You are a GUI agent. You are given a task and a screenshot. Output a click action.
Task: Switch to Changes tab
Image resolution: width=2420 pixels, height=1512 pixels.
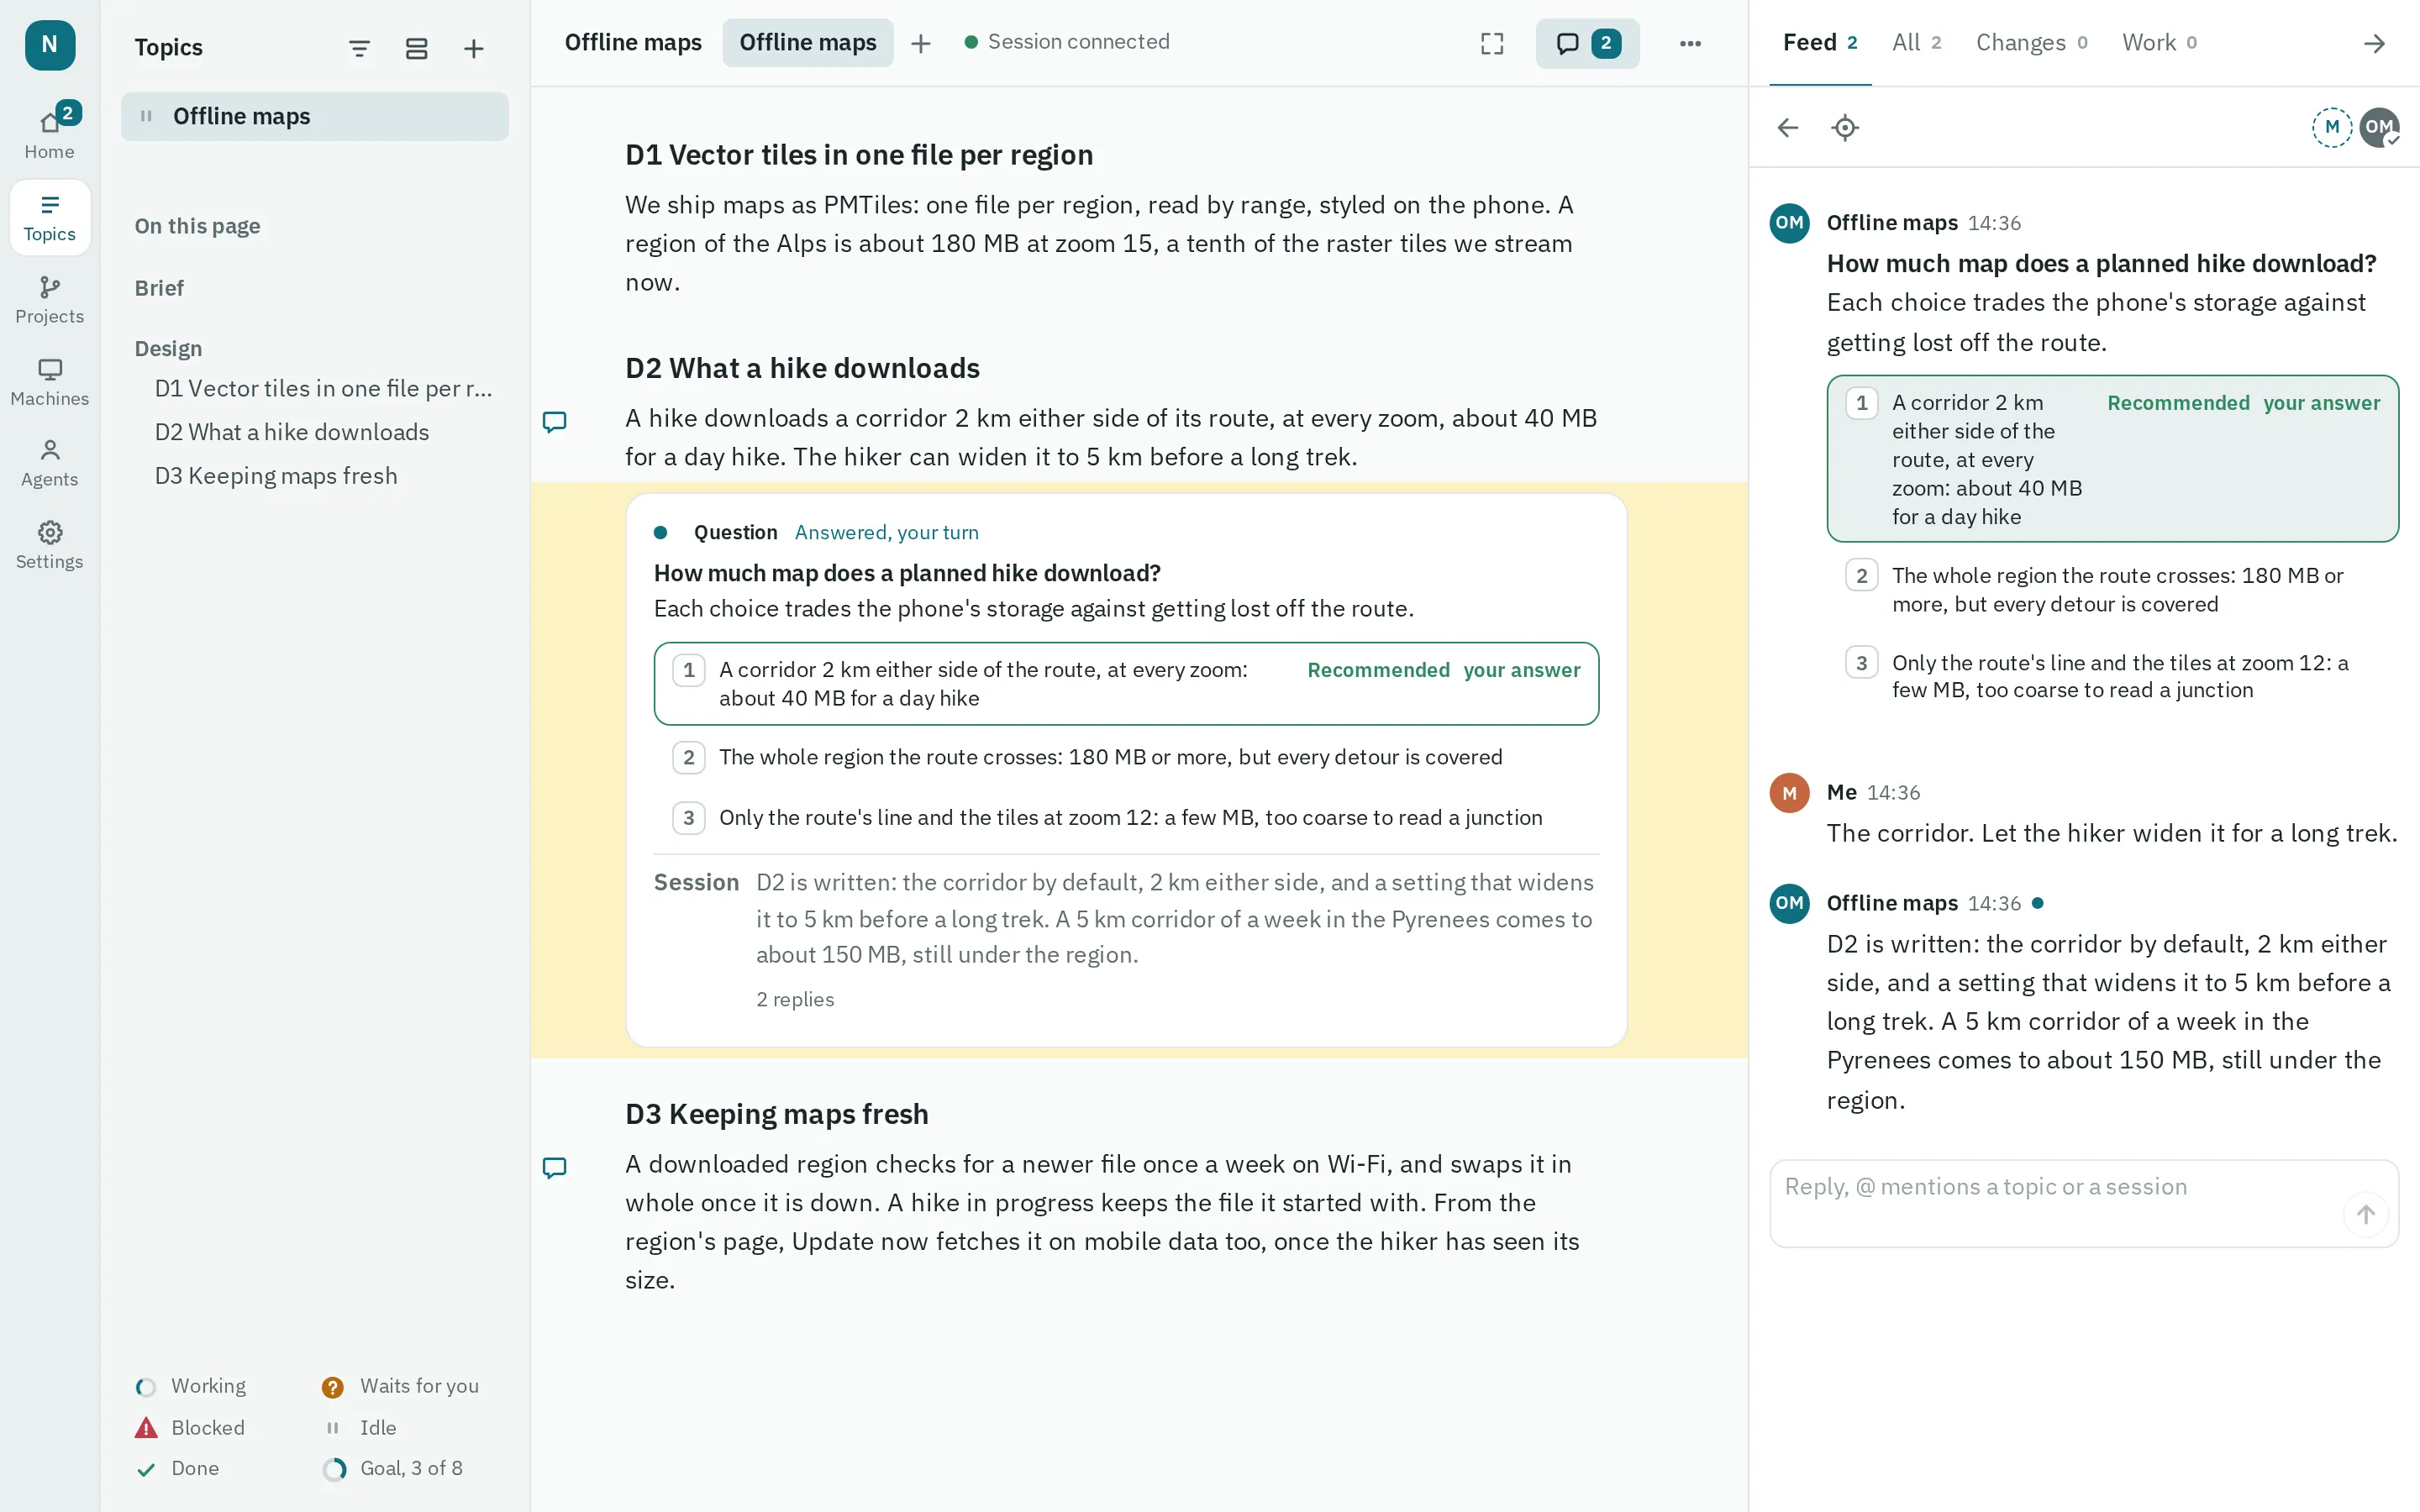click(2031, 42)
